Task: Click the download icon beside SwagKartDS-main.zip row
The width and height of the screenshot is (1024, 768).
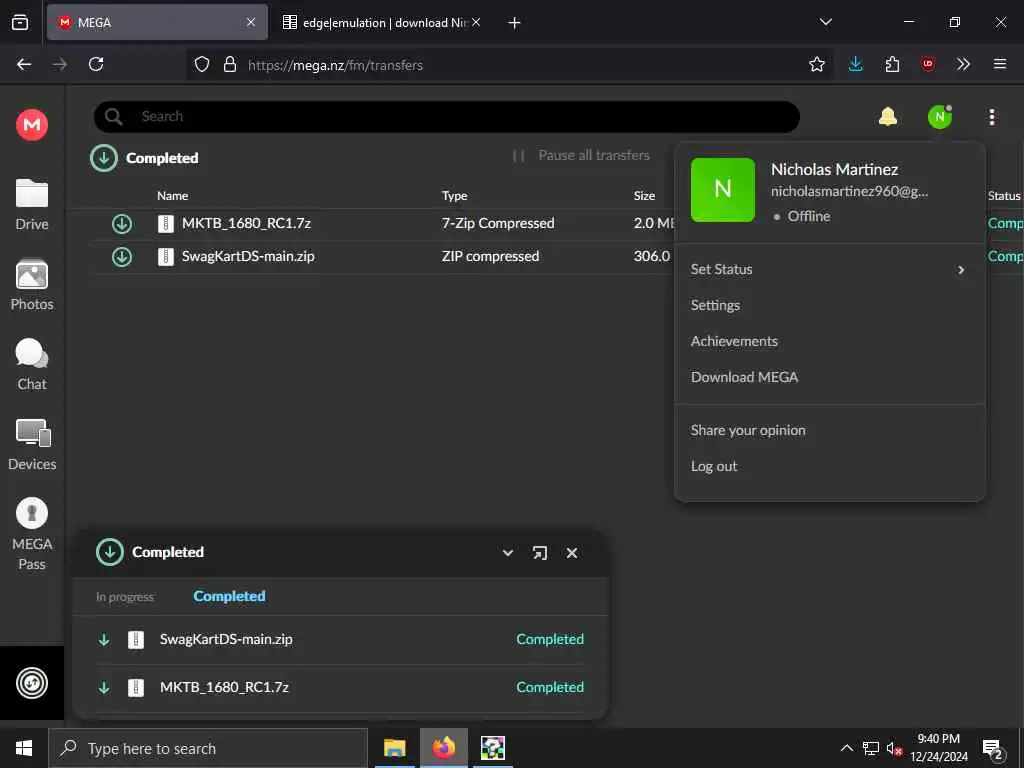Action: coord(121,257)
